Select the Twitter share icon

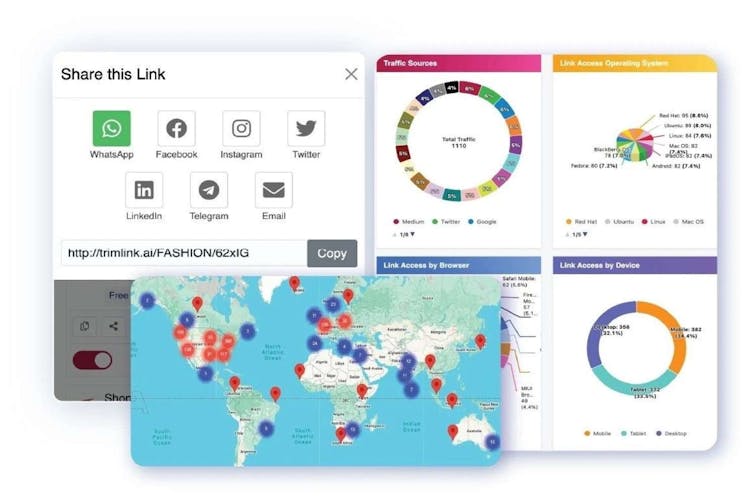click(x=306, y=129)
